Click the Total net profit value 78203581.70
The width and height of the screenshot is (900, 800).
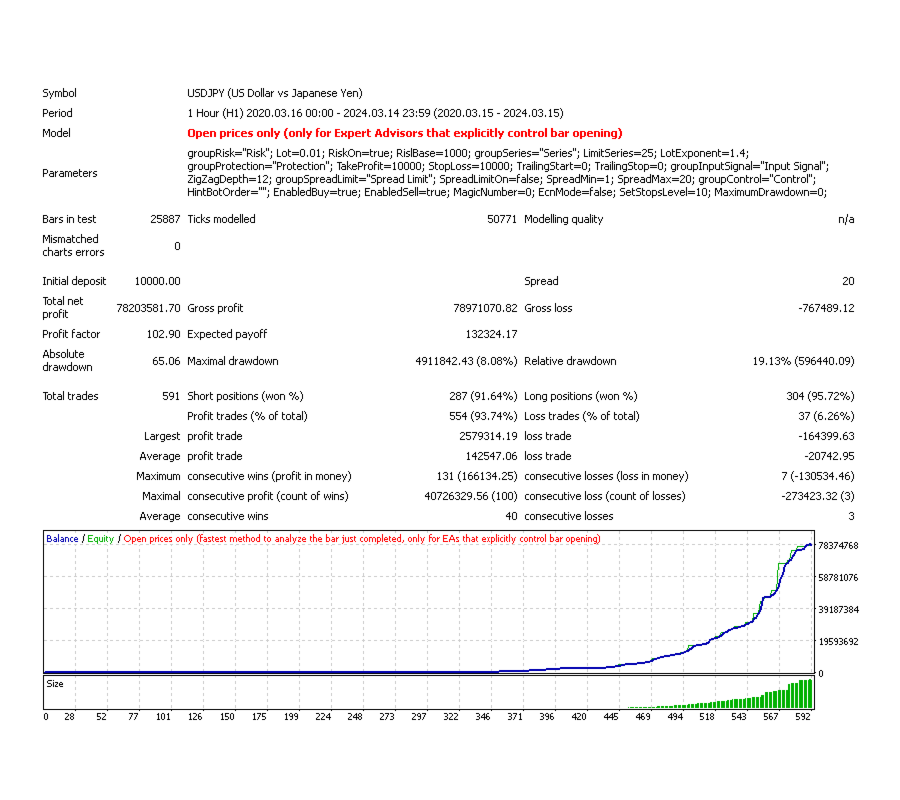pos(147,308)
